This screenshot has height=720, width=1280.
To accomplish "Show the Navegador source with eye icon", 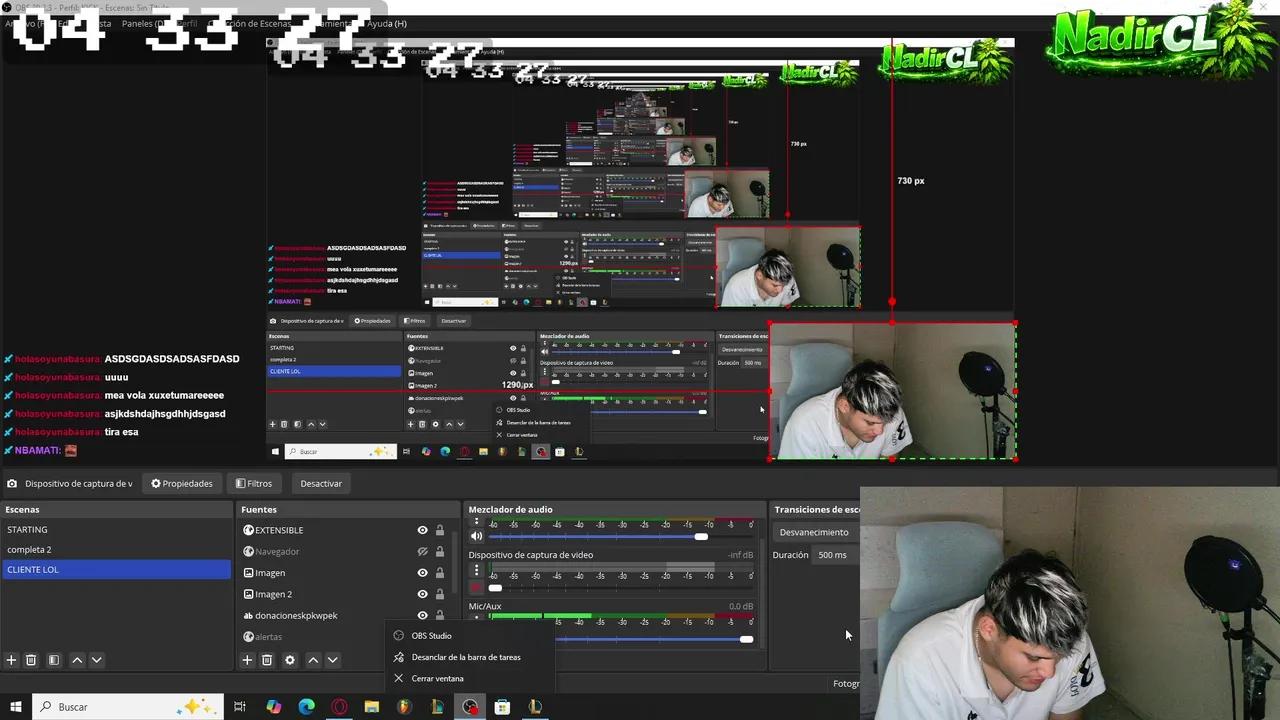I will [x=422, y=552].
